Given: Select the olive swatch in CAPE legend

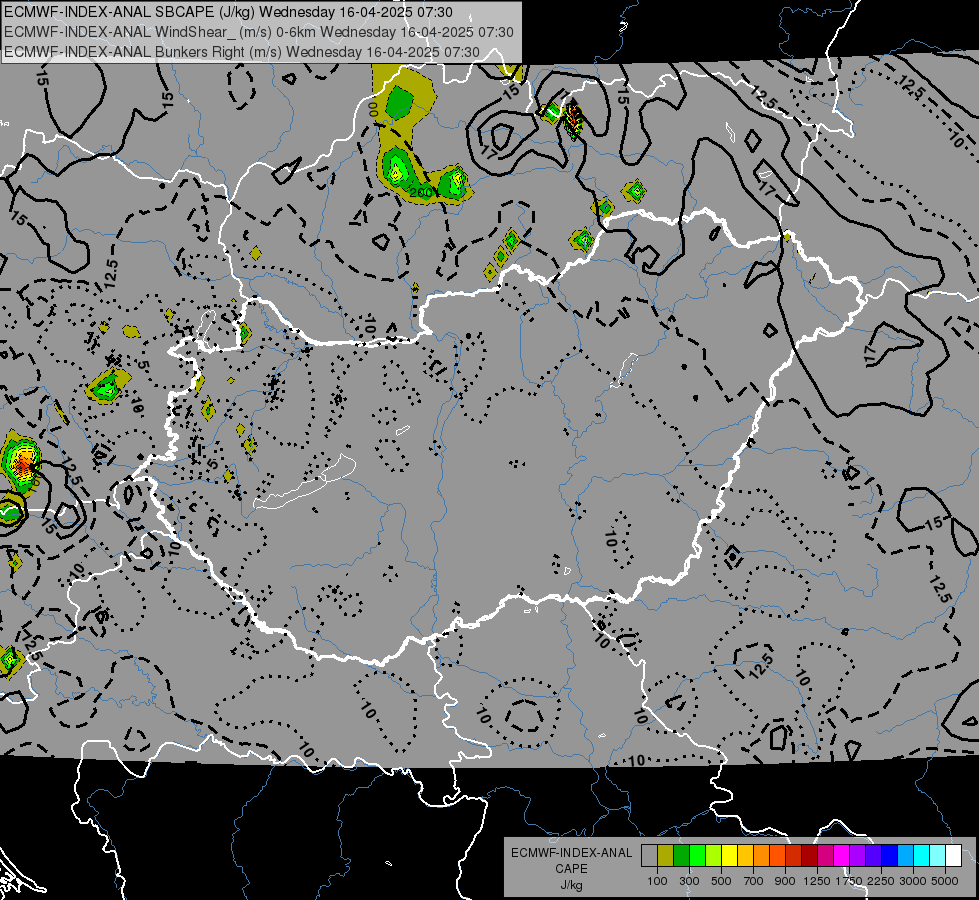Looking at the screenshot, I should point(665,856).
